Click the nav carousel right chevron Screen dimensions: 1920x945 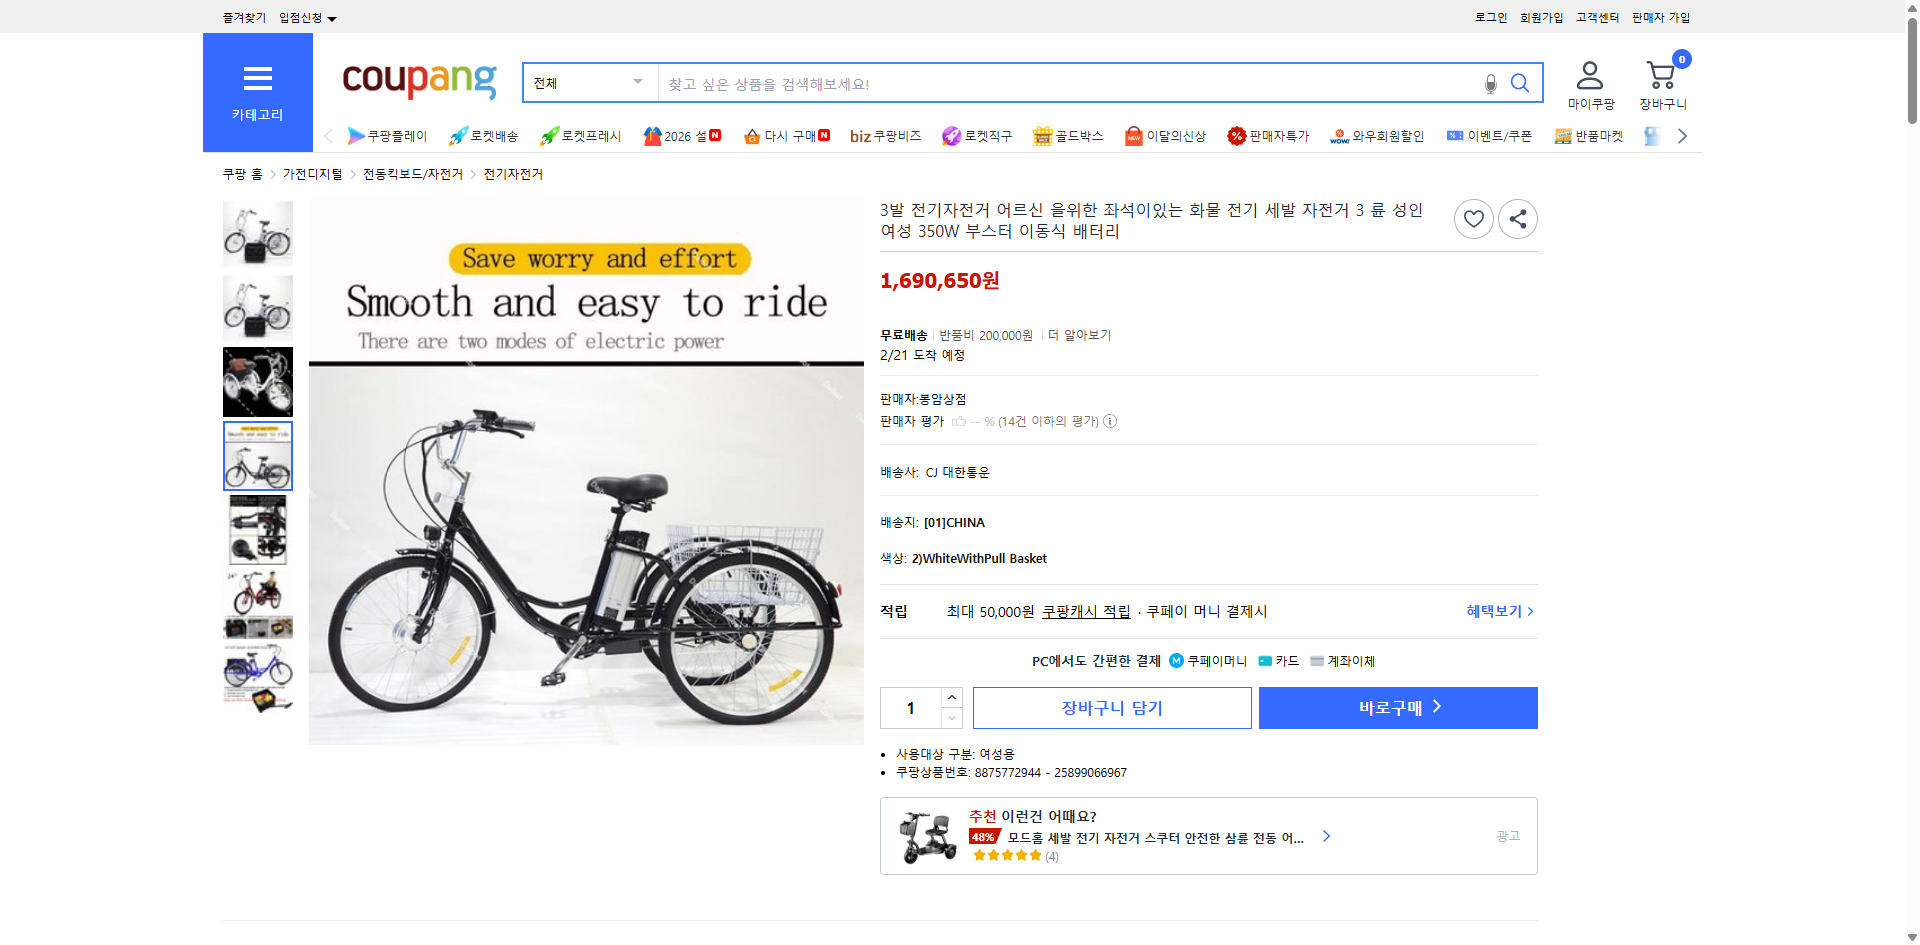[1683, 135]
